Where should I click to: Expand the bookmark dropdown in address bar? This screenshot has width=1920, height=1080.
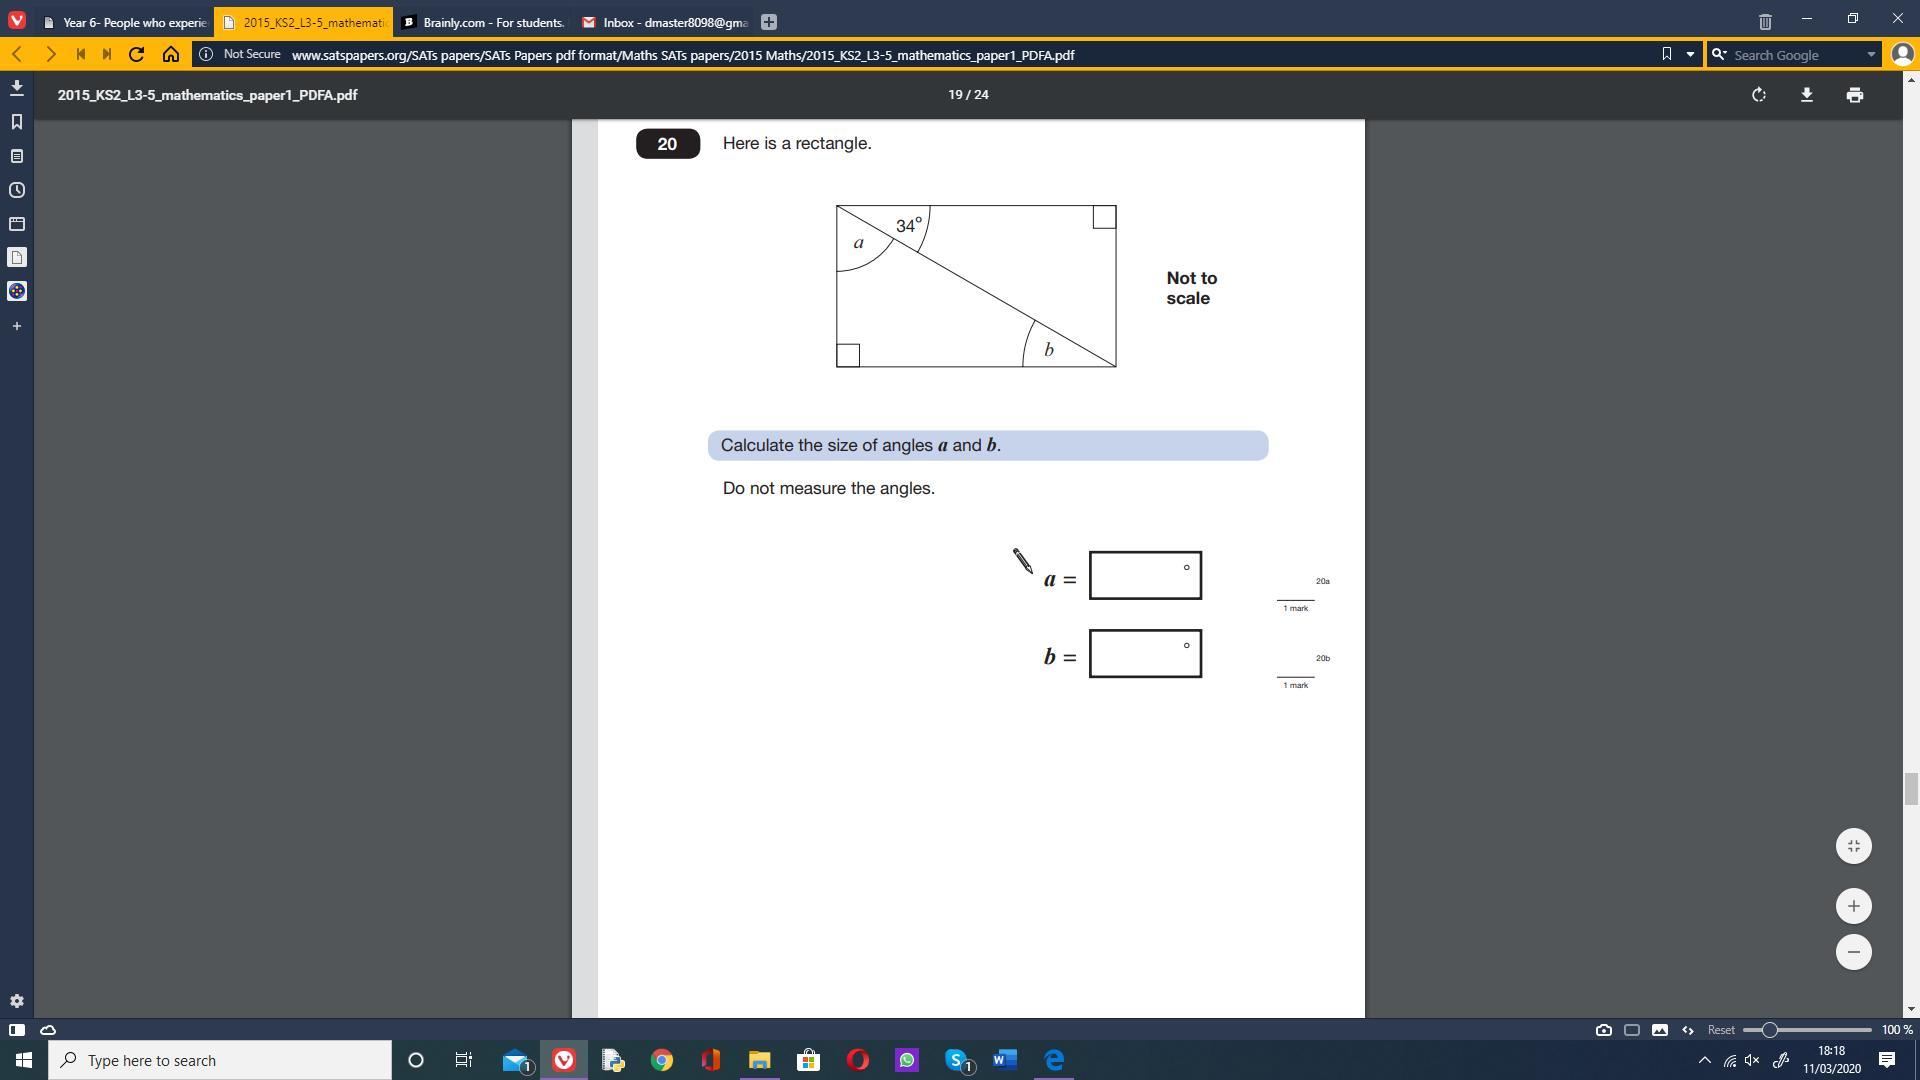pyautogui.click(x=1690, y=54)
